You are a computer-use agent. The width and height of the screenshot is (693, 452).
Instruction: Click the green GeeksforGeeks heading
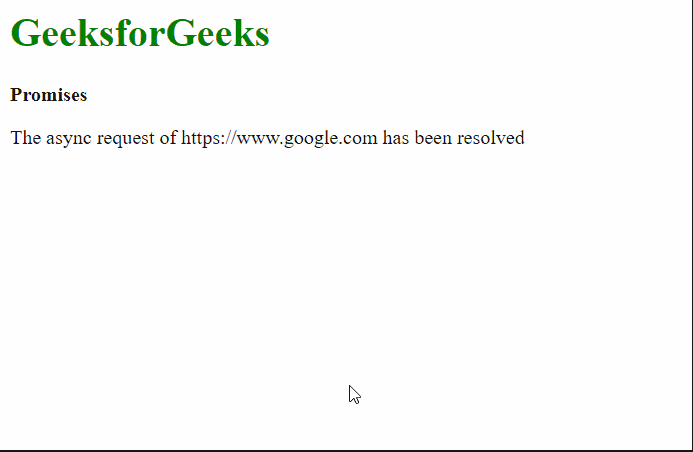[x=140, y=33]
